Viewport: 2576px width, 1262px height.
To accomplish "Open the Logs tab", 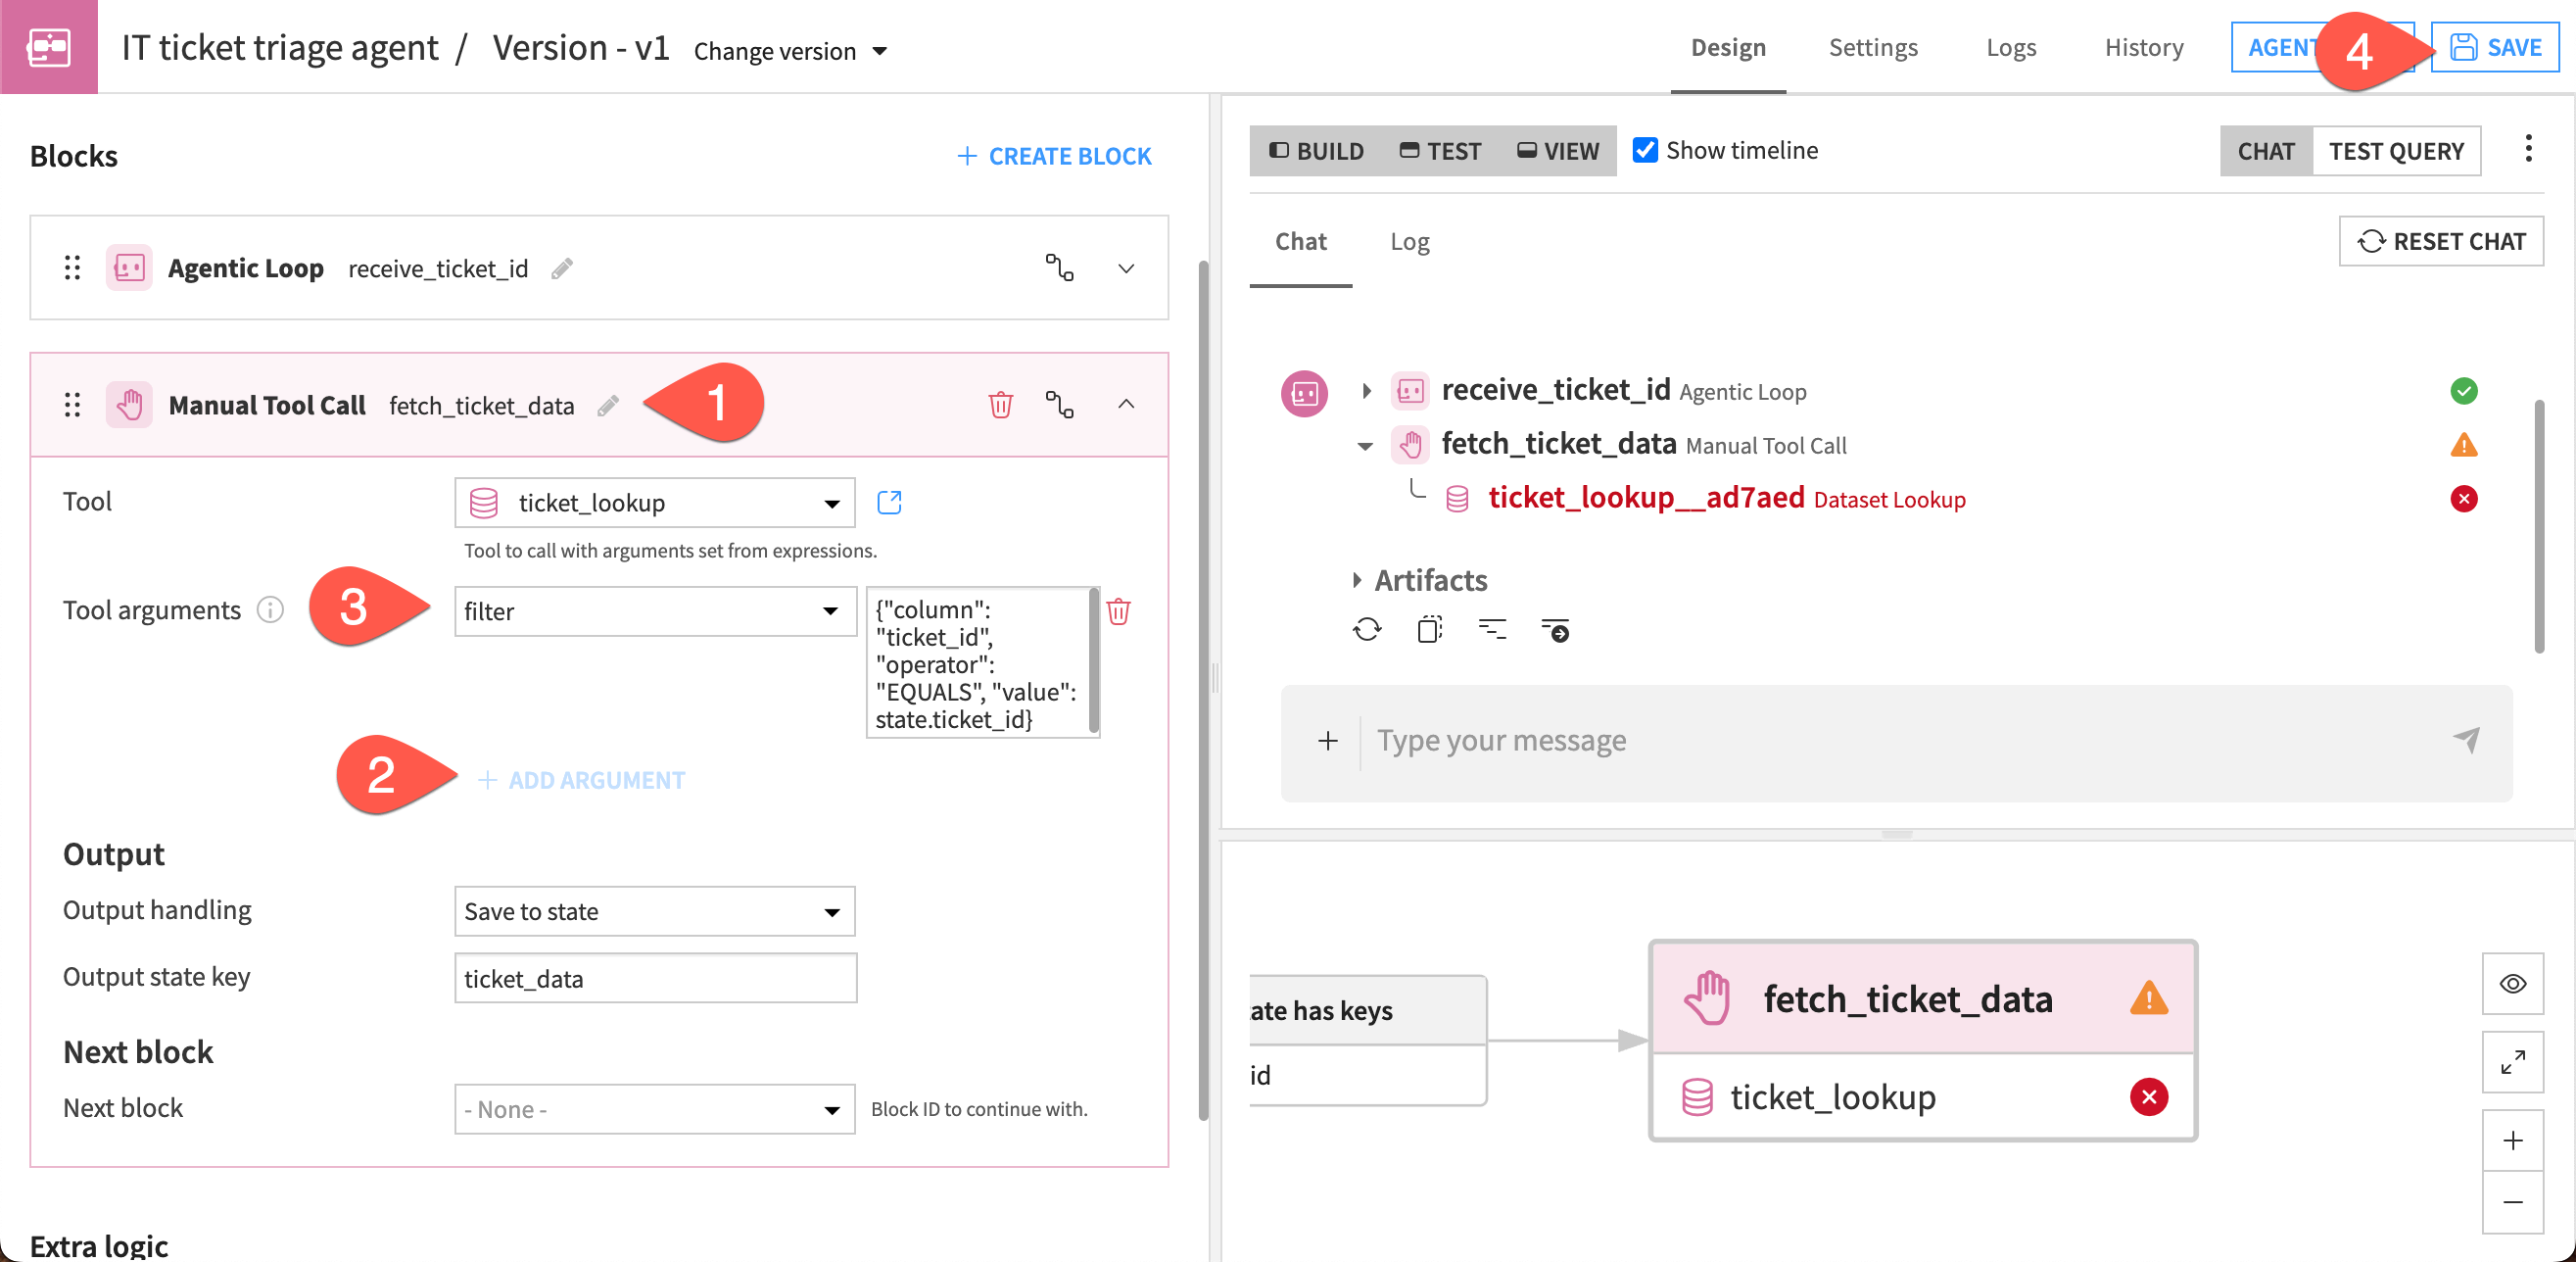I will coord(2011,47).
